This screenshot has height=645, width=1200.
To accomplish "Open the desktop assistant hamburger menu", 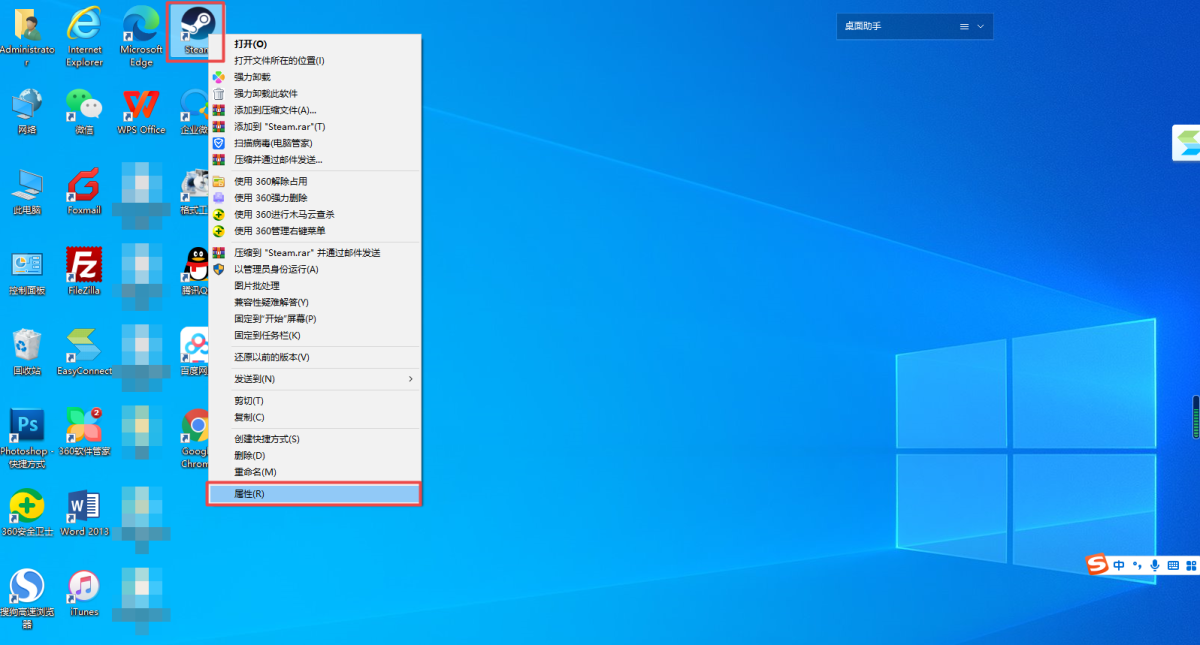I will pos(964,26).
